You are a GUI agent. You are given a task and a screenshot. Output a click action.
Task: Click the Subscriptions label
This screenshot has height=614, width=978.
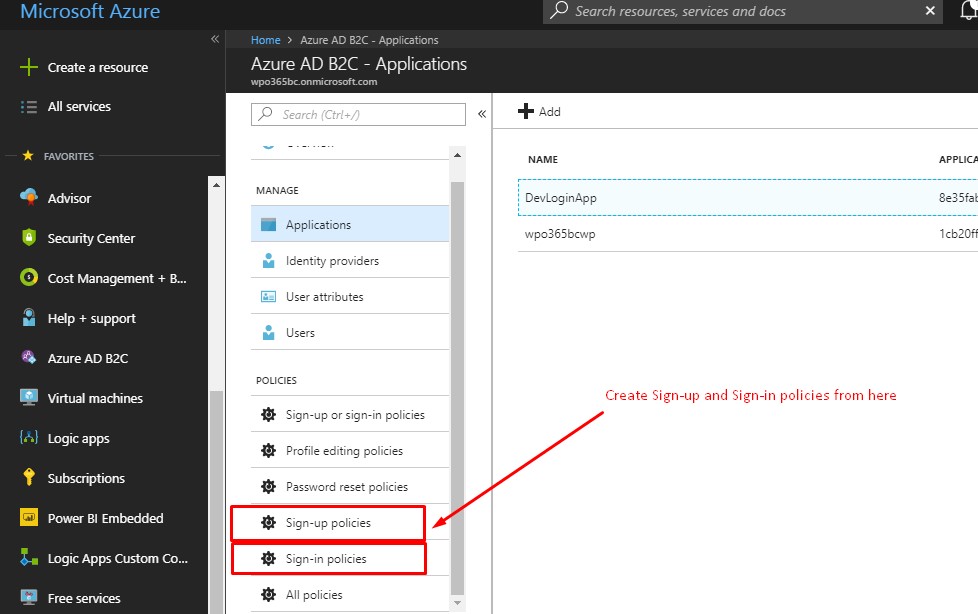[86, 479]
